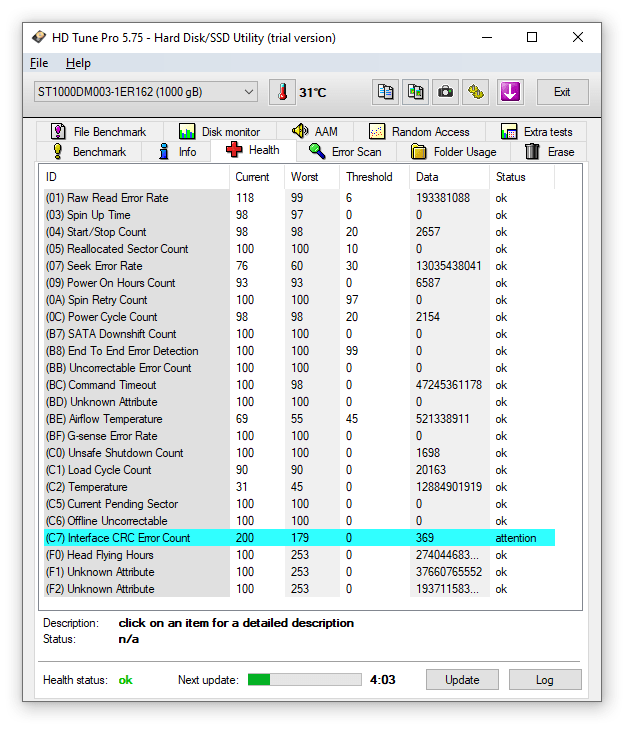Select the Current Pending Sector row
Image resolution: width=629 pixels, height=730 pixels.
[x=299, y=504]
